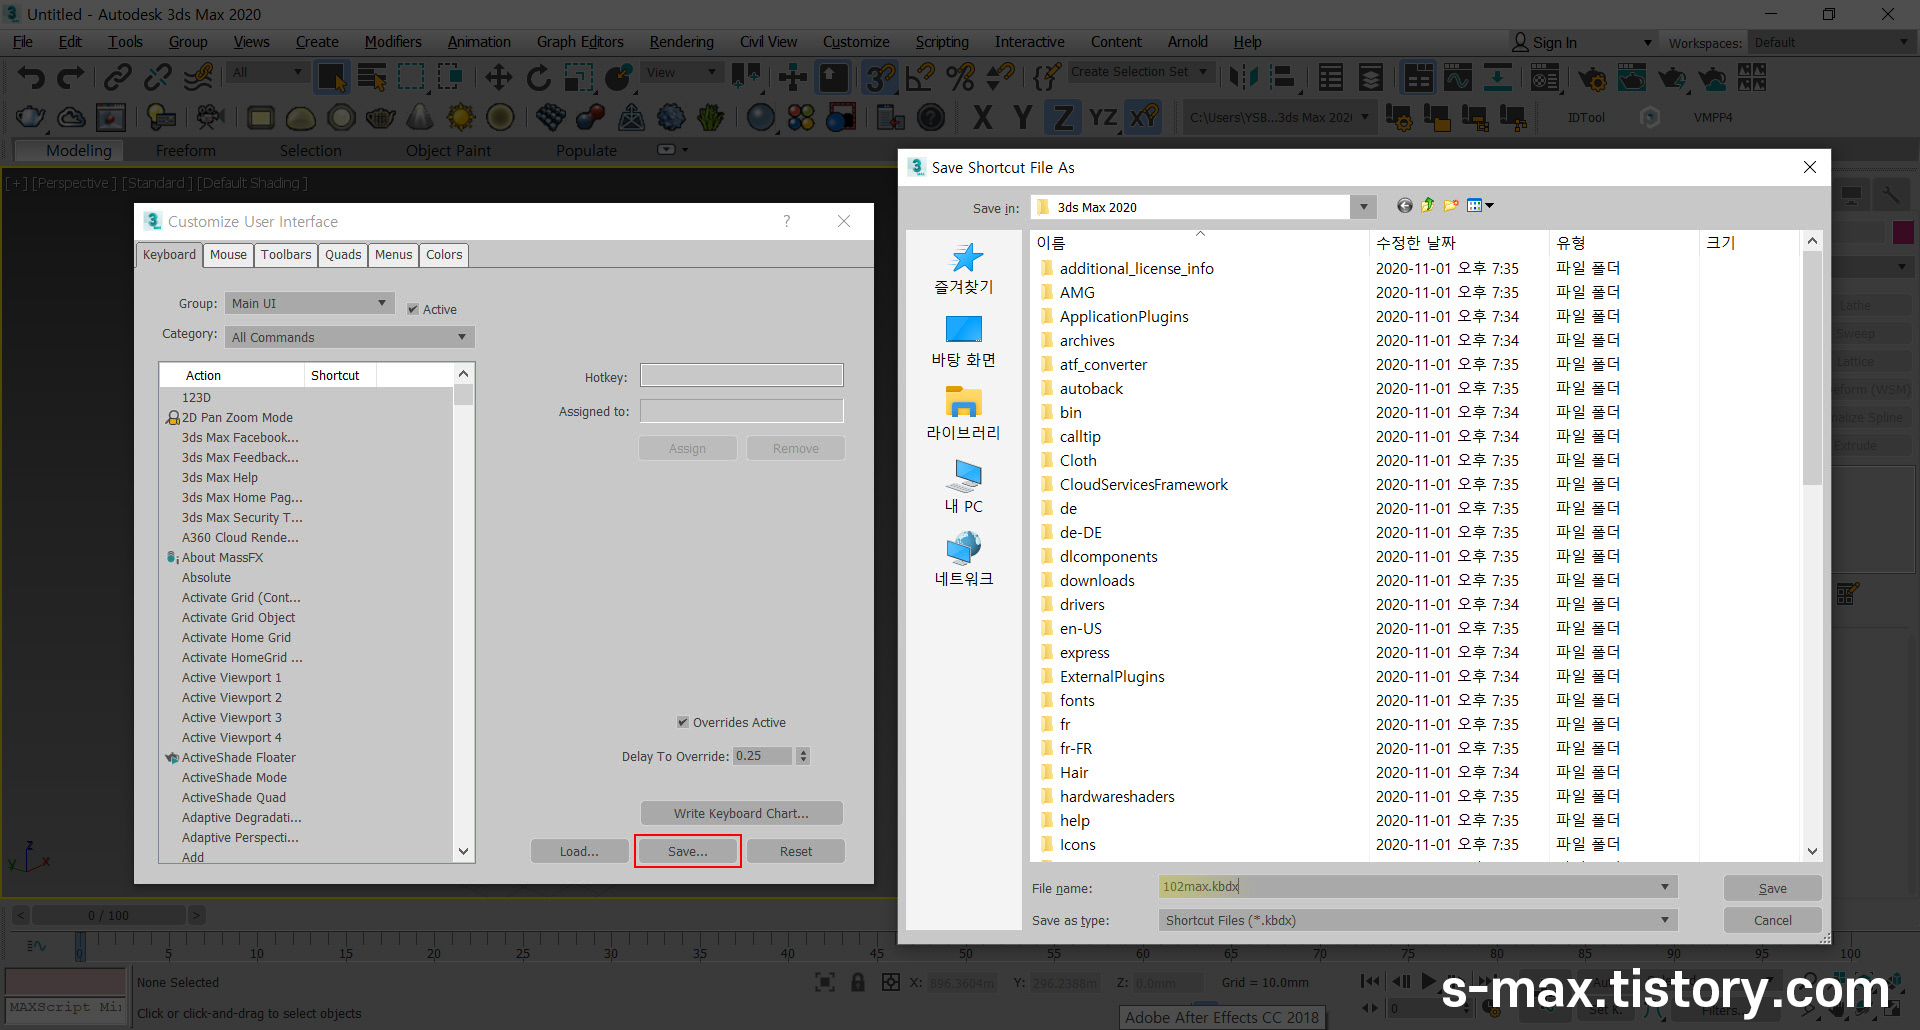Open the Rendered Frame Window icon
This screenshot has width=1920, height=1030.
[x=1632, y=77]
